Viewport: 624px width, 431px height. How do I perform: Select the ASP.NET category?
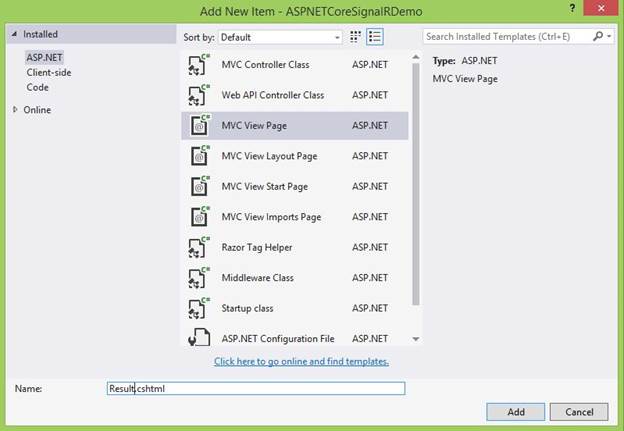pos(44,57)
